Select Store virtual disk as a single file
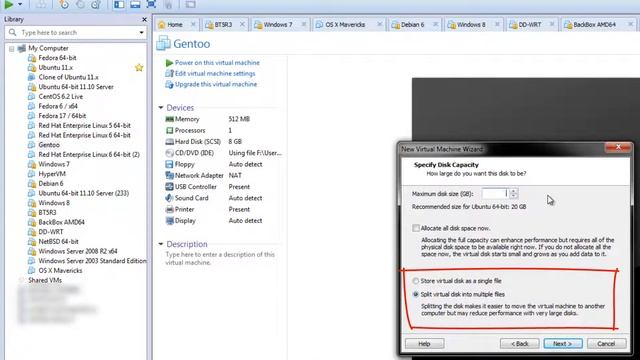 [416, 281]
